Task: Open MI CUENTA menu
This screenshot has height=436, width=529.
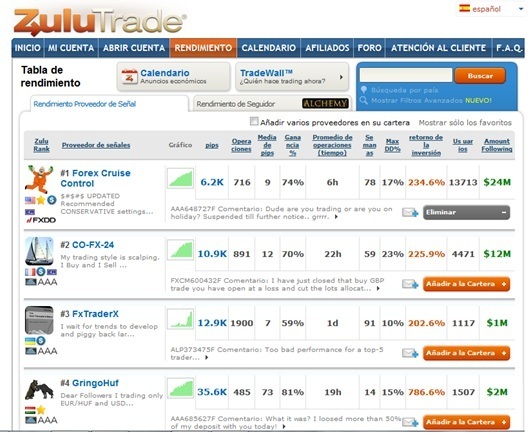Action: (x=71, y=48)
